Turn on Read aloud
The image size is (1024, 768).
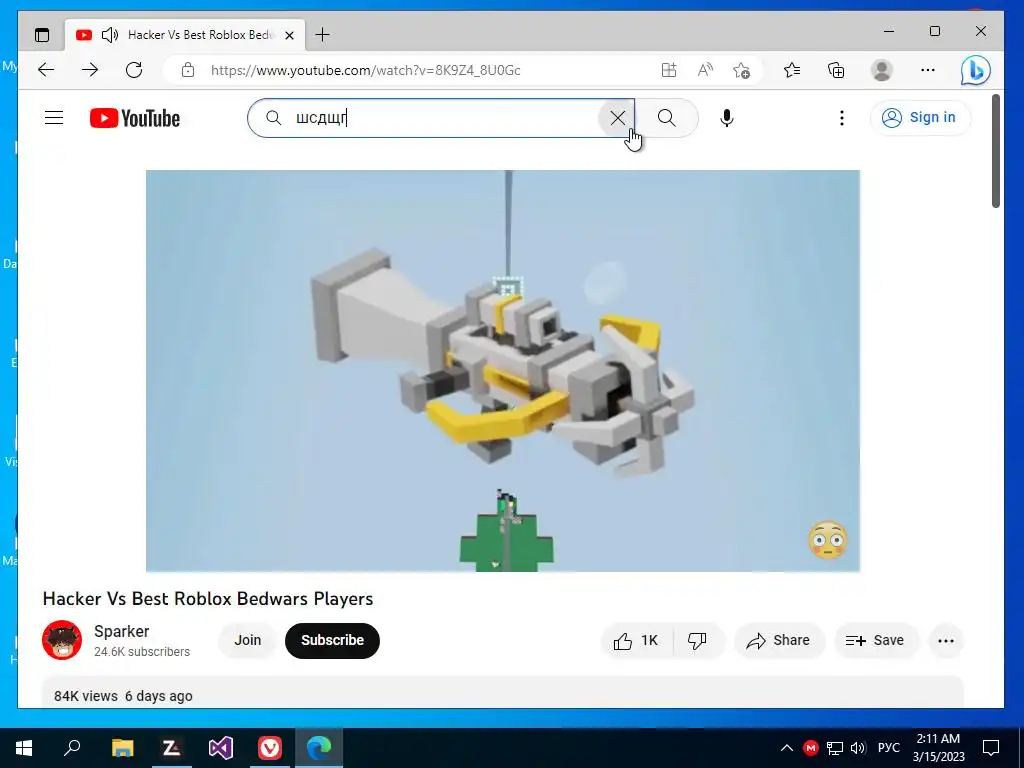pyautogui.click(x=705, y=70)
